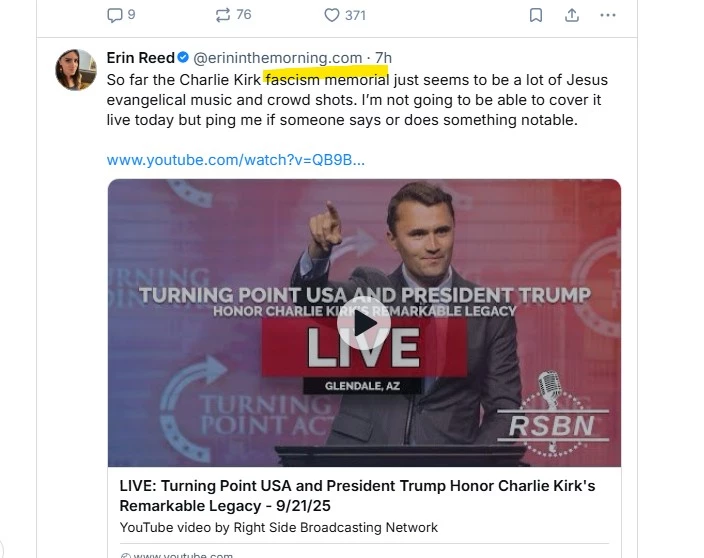Click the Erin Reed display name
Screen dimensions: 704x558
[x=140, y=57]
